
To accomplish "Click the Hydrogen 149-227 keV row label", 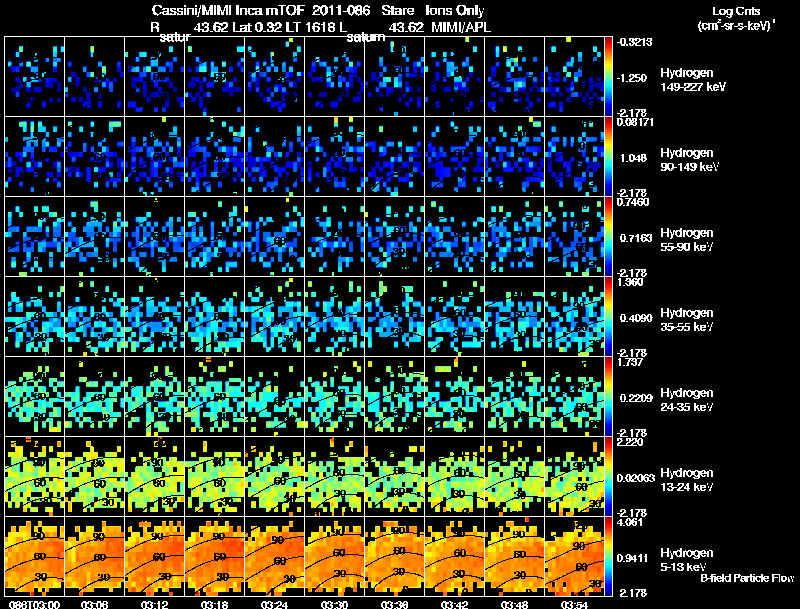I will (693, 80).
